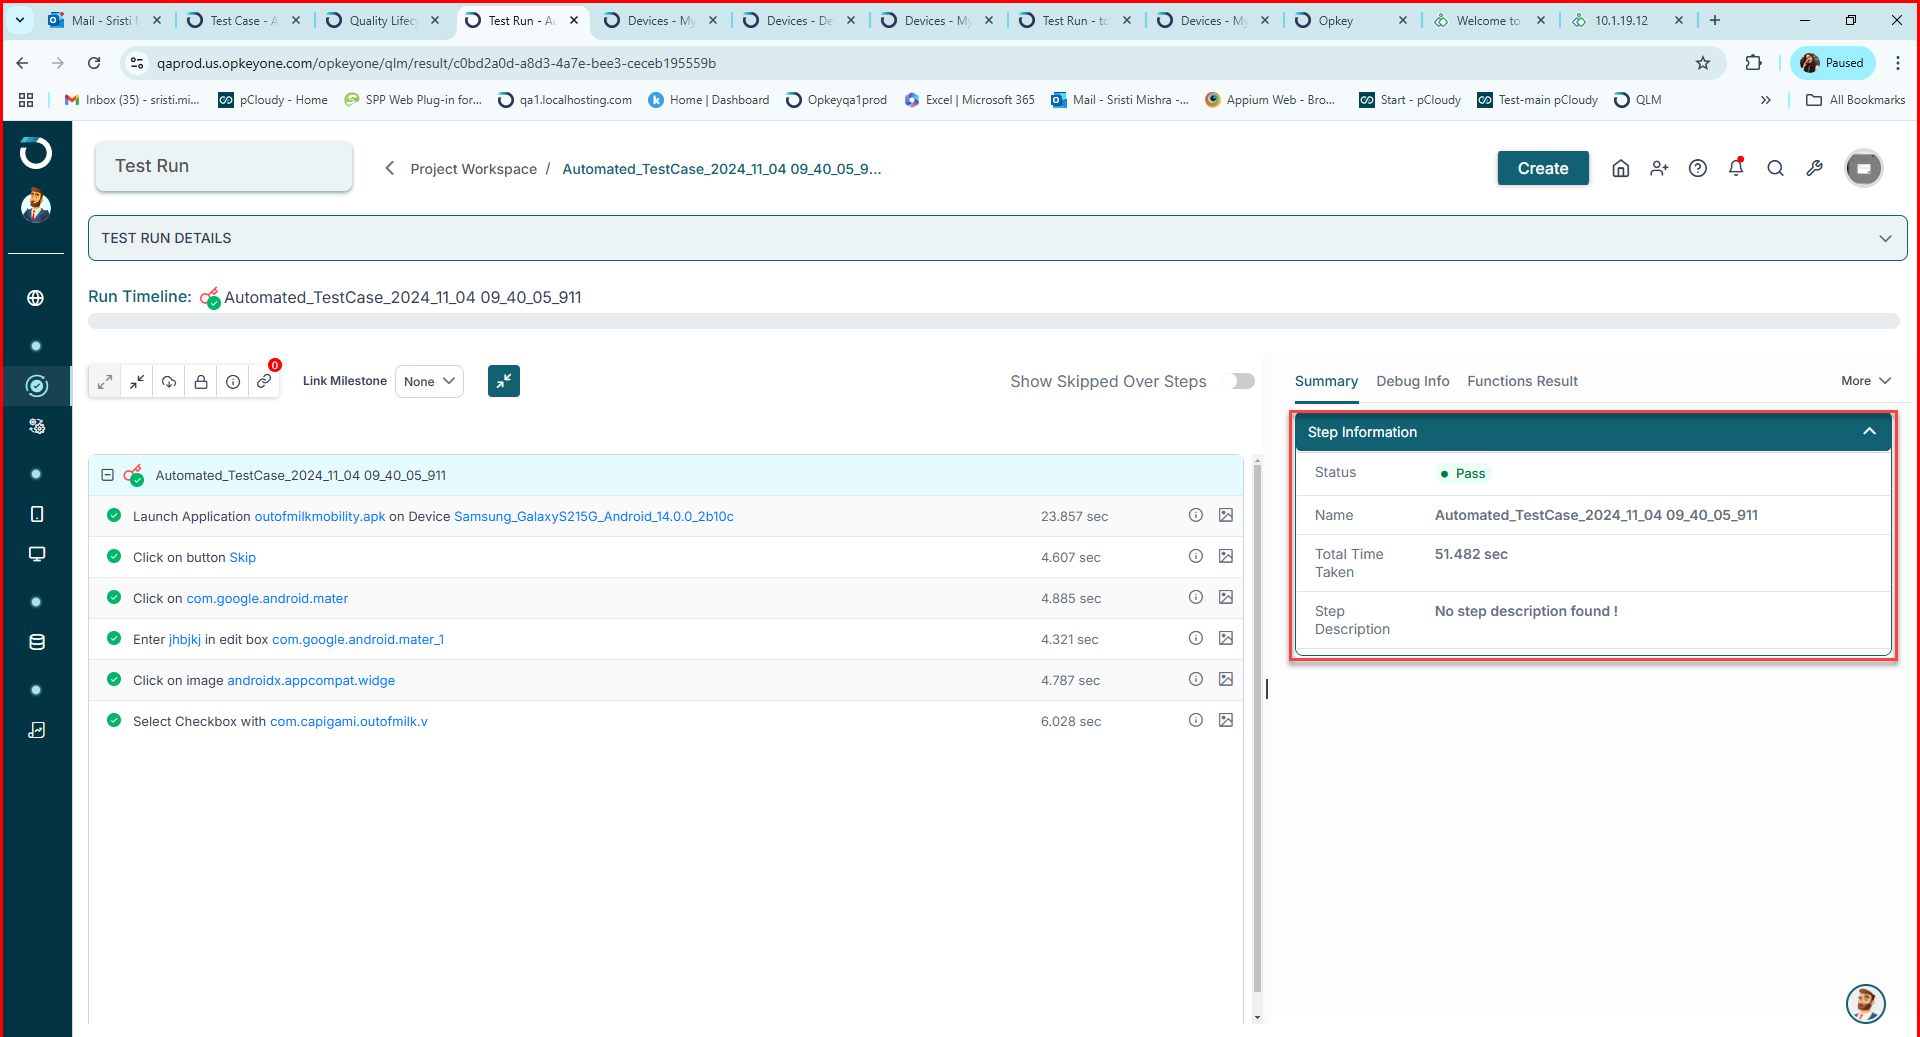Open the home icon in the header
Viewport: 1920px width, 1037px height.
click(1621, 168)
